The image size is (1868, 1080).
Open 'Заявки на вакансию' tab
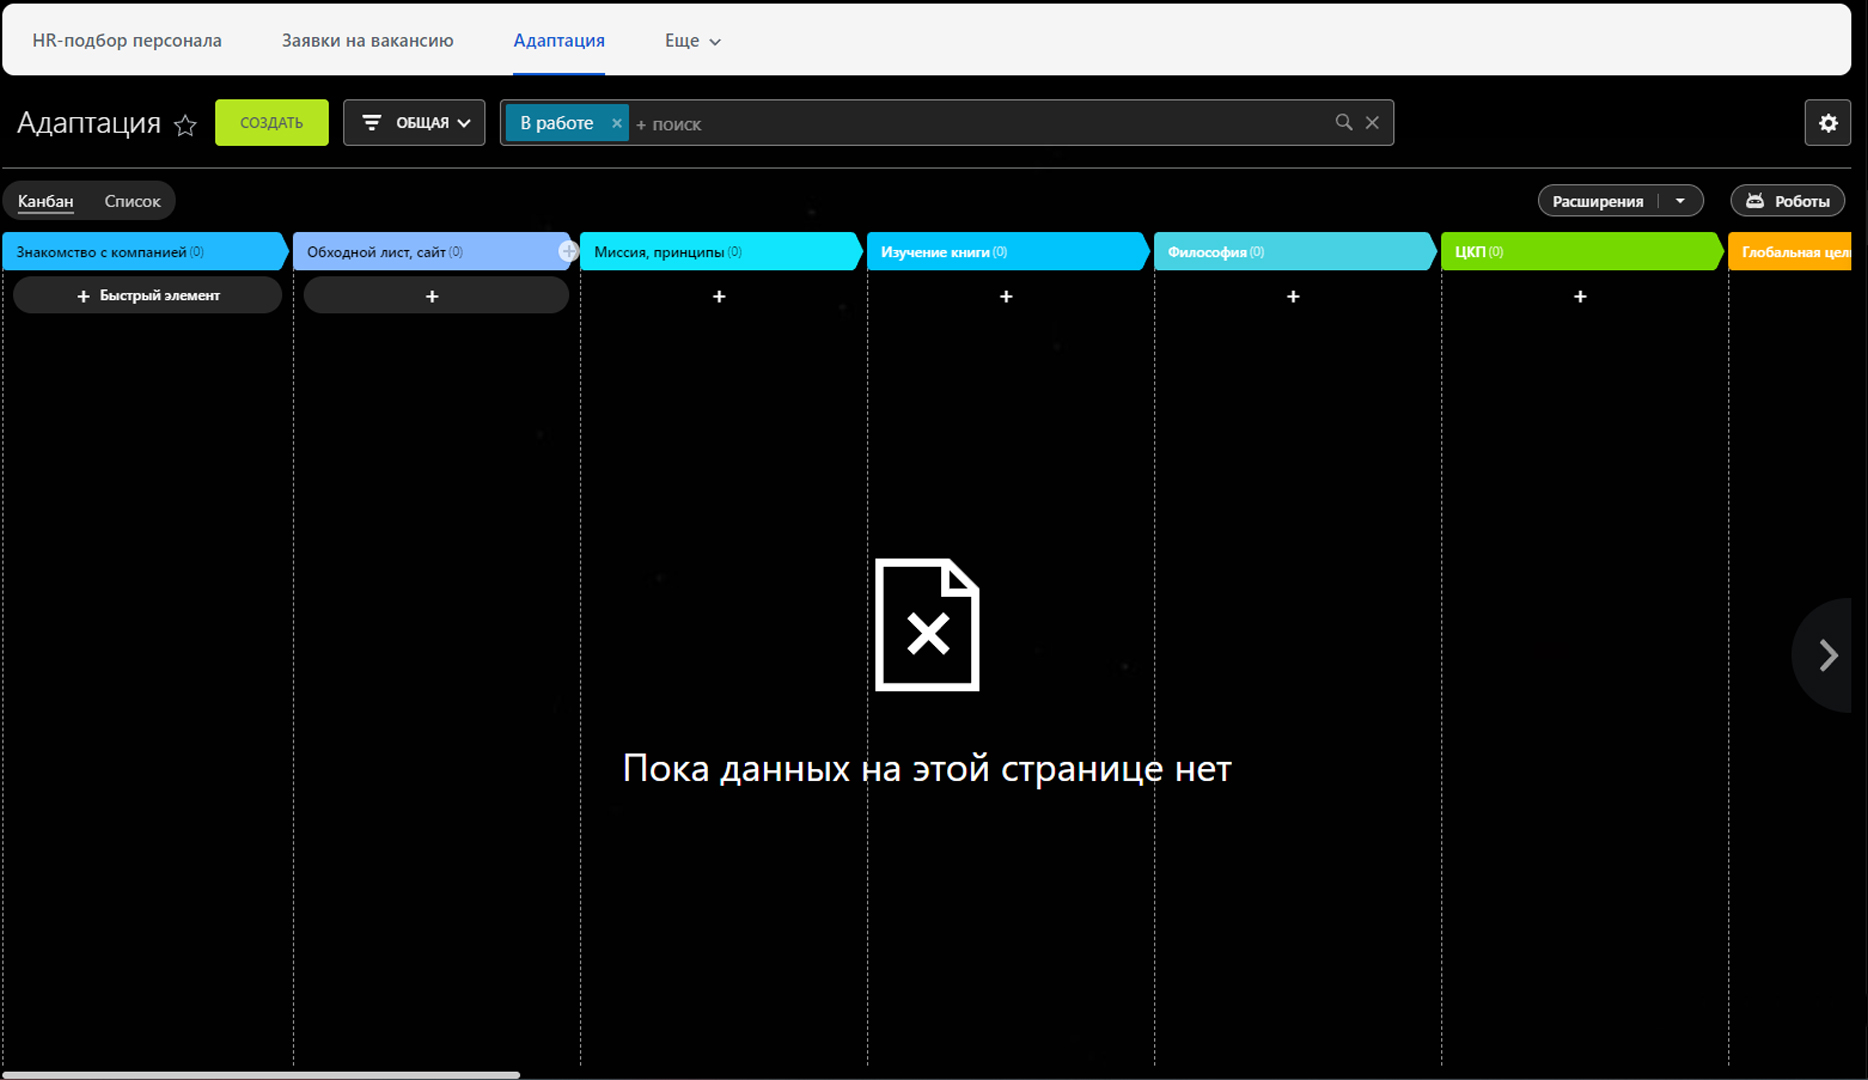(x=367, y=41)
